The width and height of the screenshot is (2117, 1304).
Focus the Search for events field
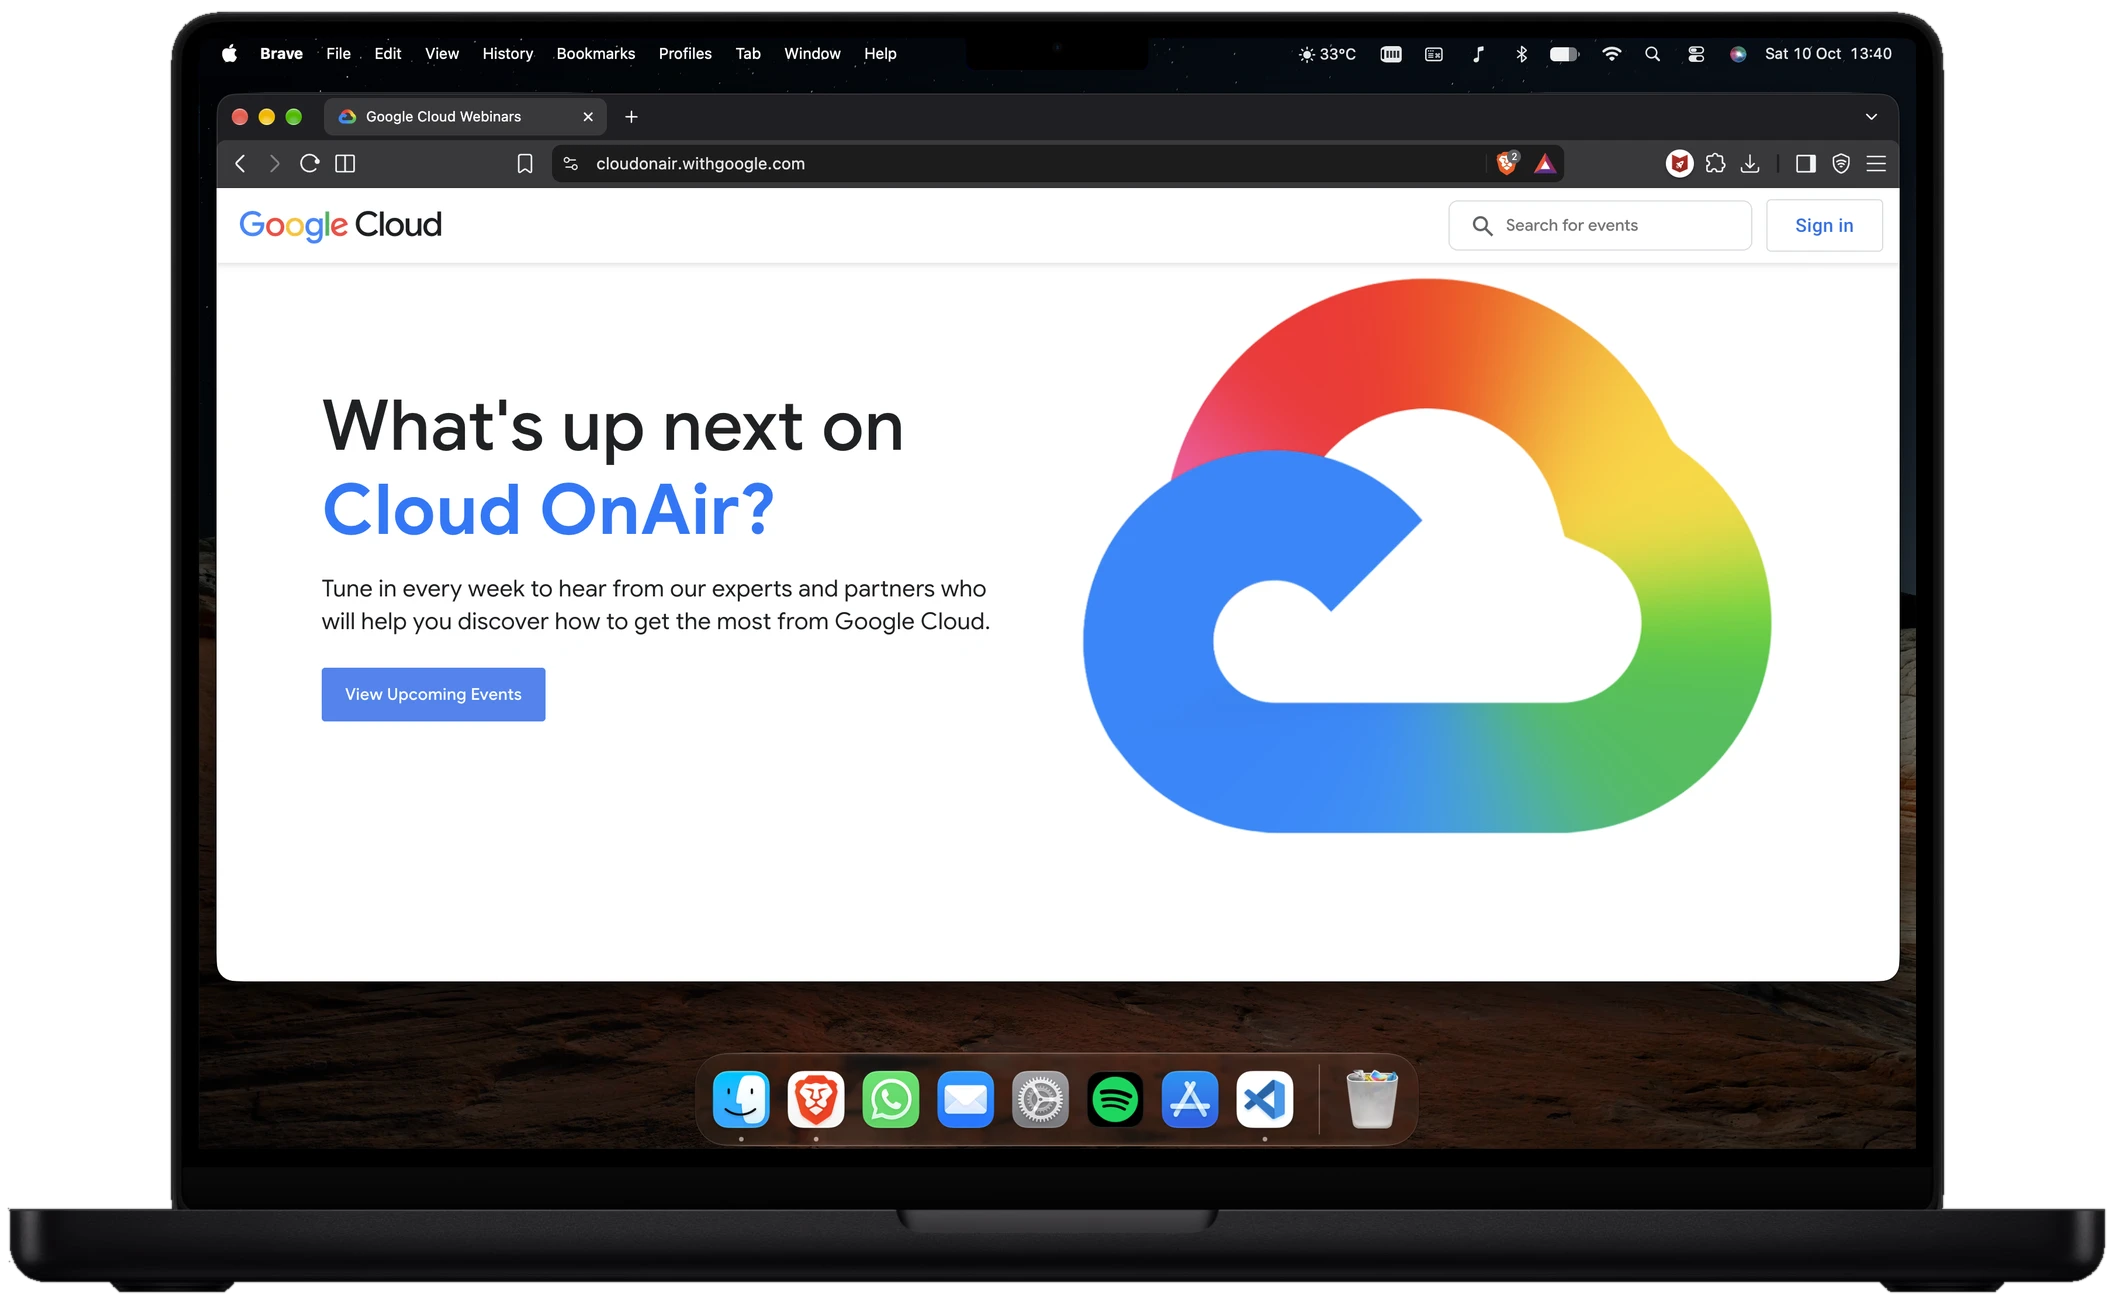(x=1600, y=226)
